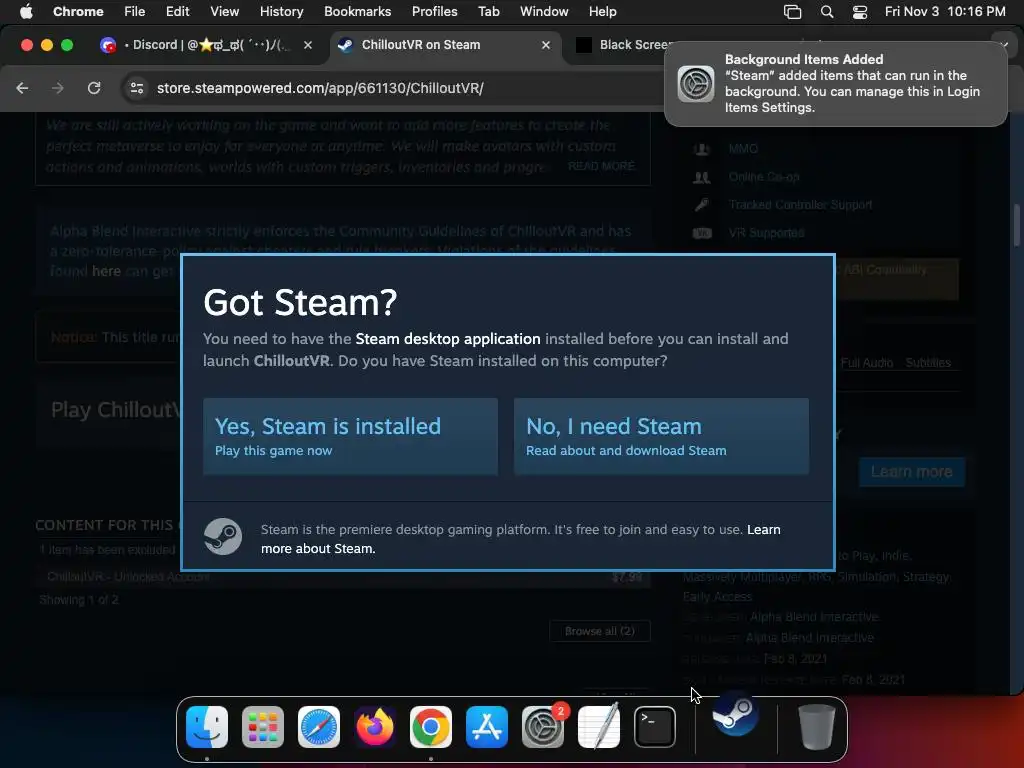The width and height of the screenshot is (1024, 768).
Task: Open the Chrome menu
Action: (x=78, y=11)
